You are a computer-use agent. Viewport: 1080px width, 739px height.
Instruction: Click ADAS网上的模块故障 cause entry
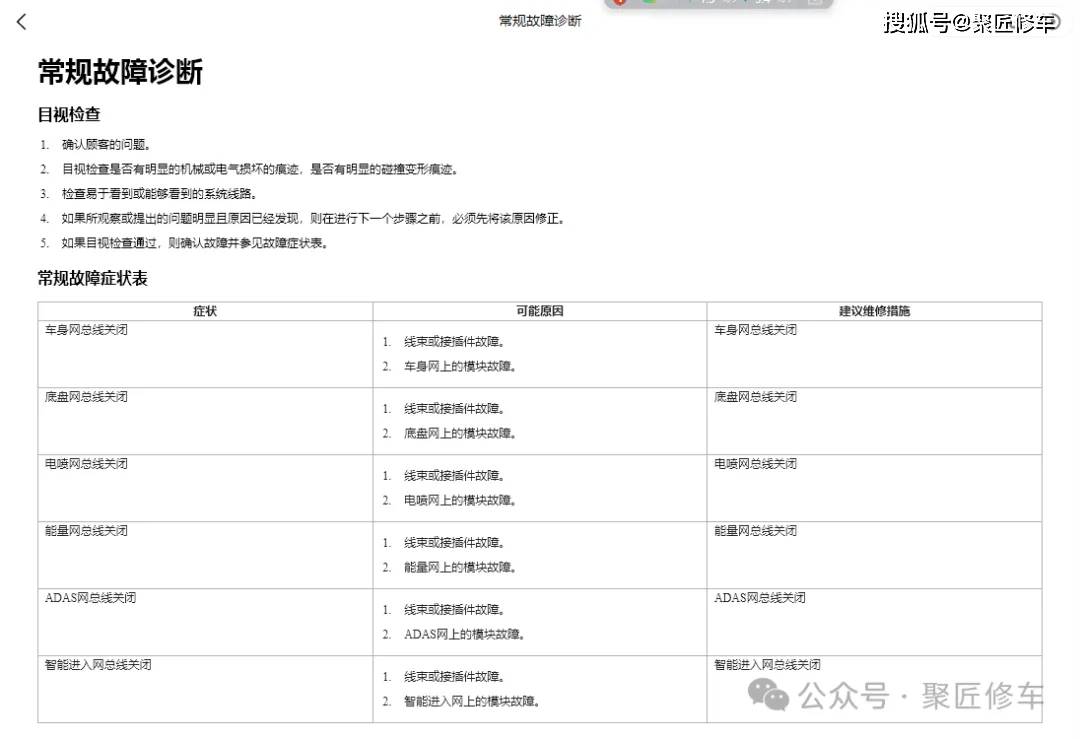(464, 634)
